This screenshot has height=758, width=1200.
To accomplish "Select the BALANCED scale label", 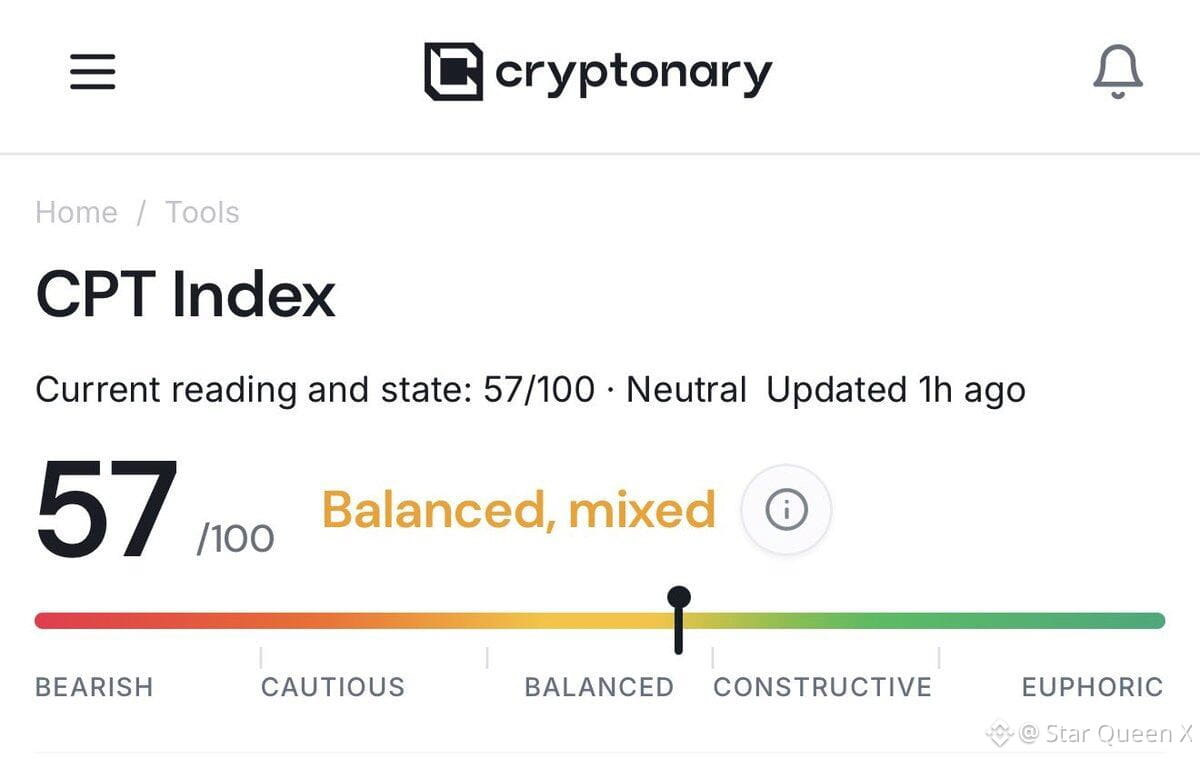I will (599, 687).
